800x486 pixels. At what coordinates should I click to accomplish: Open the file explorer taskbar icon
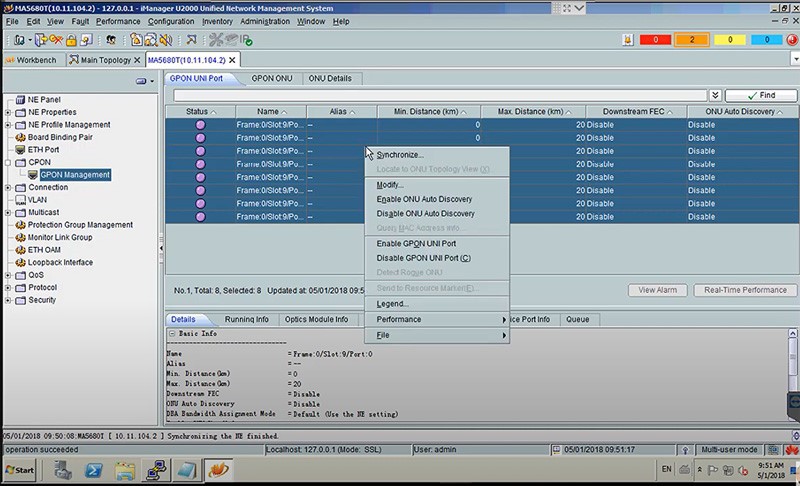pos(125,470)
